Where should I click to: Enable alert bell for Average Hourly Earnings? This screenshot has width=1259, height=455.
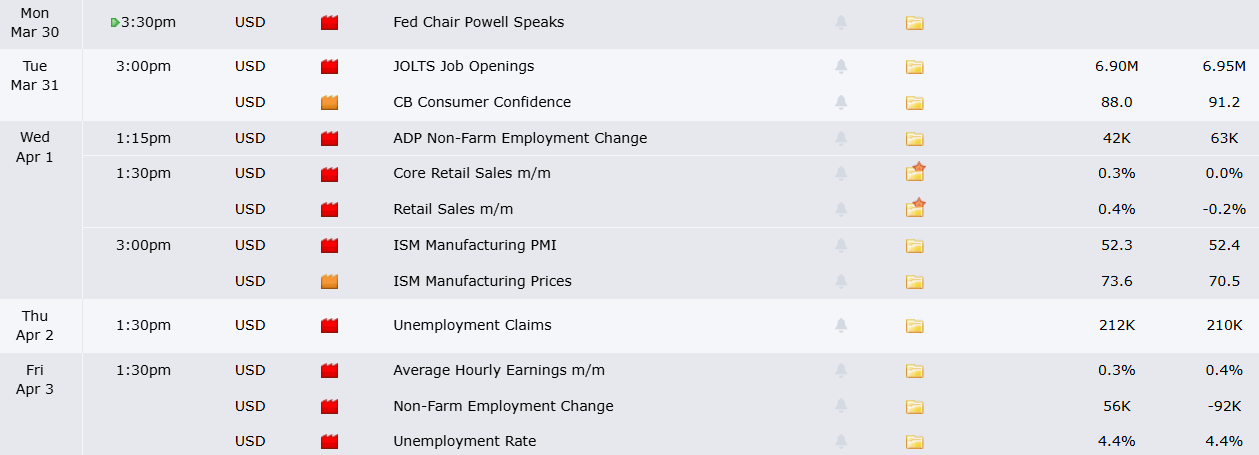(841, 371)
